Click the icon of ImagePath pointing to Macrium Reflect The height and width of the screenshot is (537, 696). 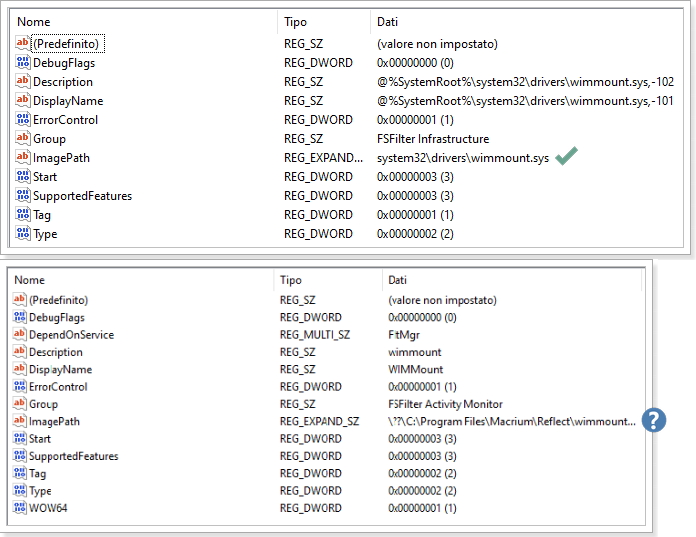coord(20,420)
